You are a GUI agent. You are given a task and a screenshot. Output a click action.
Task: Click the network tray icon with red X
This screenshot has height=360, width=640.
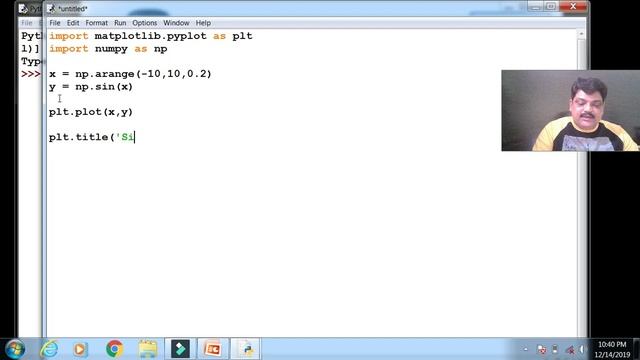570,350
